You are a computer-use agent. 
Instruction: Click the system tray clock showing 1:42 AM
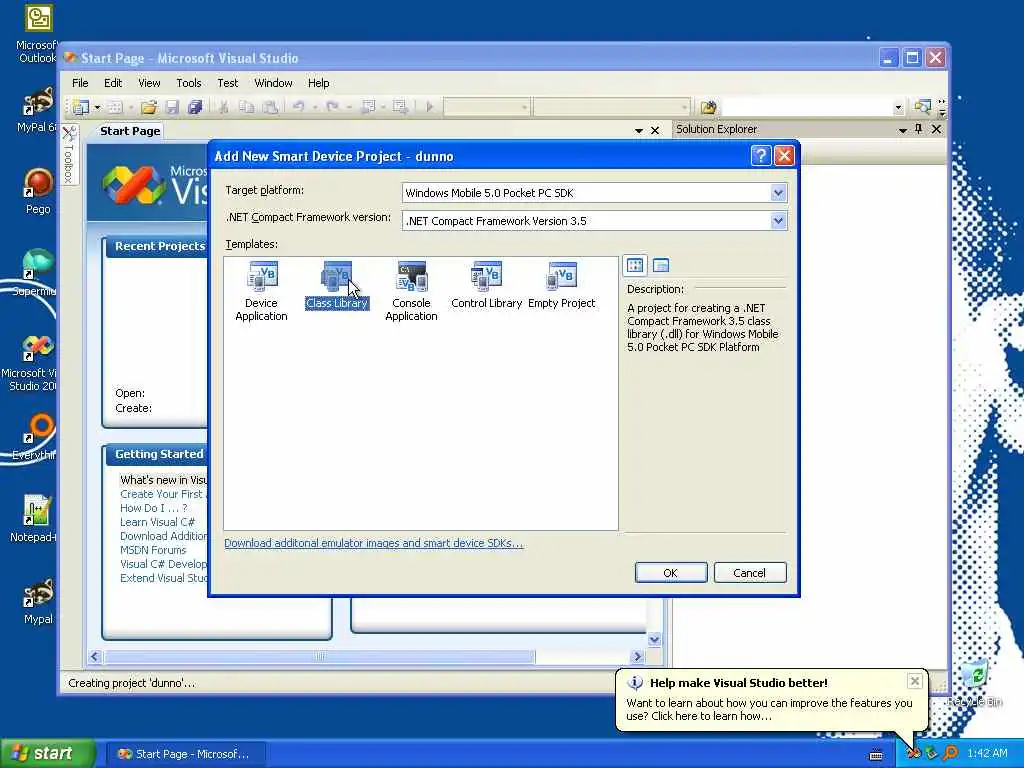point(987,754)
